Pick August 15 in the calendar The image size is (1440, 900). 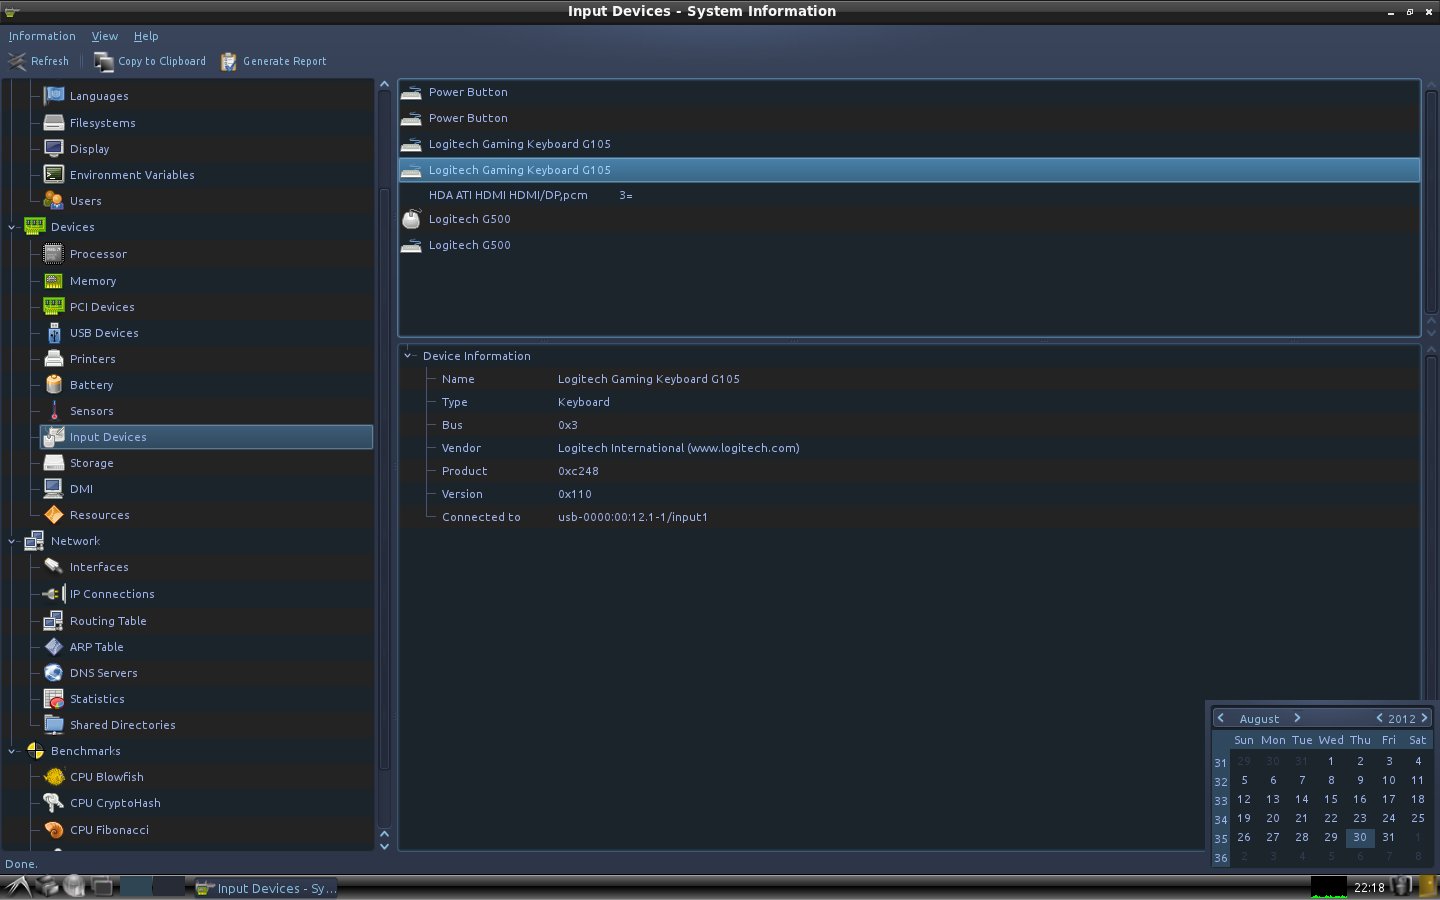[x=1331, y=799]
